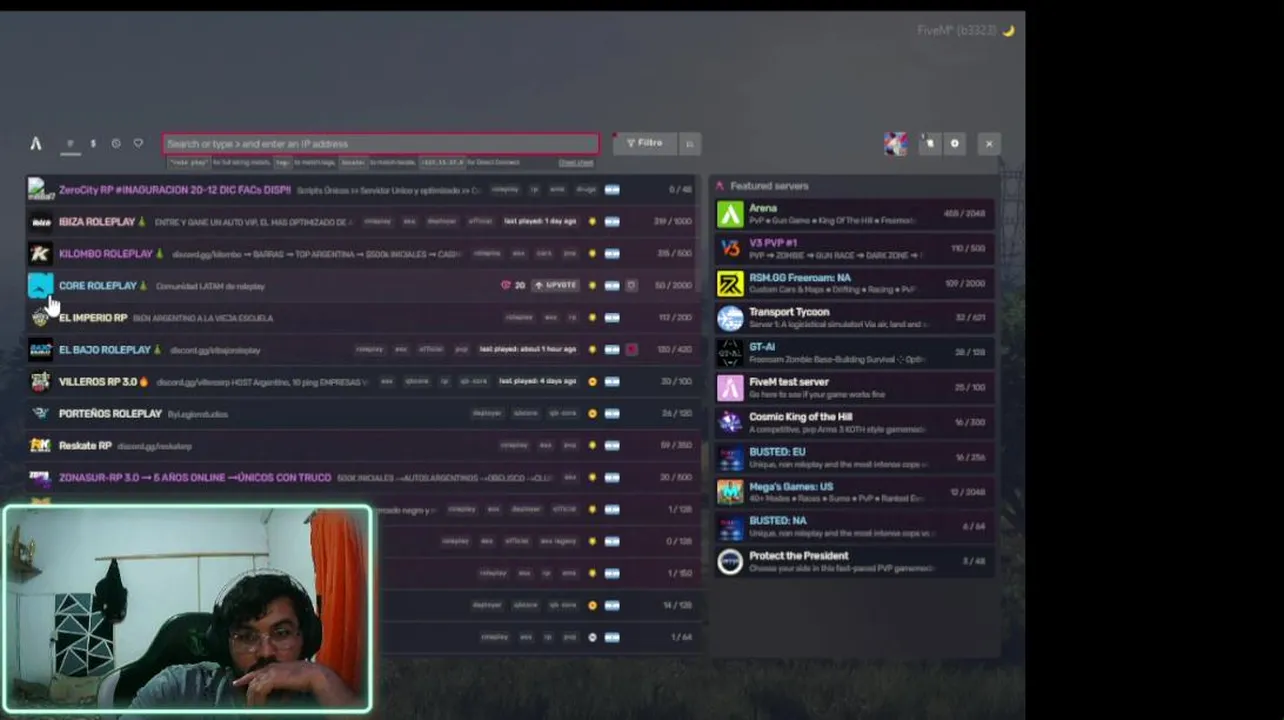1284x720 pixels.
Task: Open the Mega's Games: US featured server
Action: click(x=854, y=492)
